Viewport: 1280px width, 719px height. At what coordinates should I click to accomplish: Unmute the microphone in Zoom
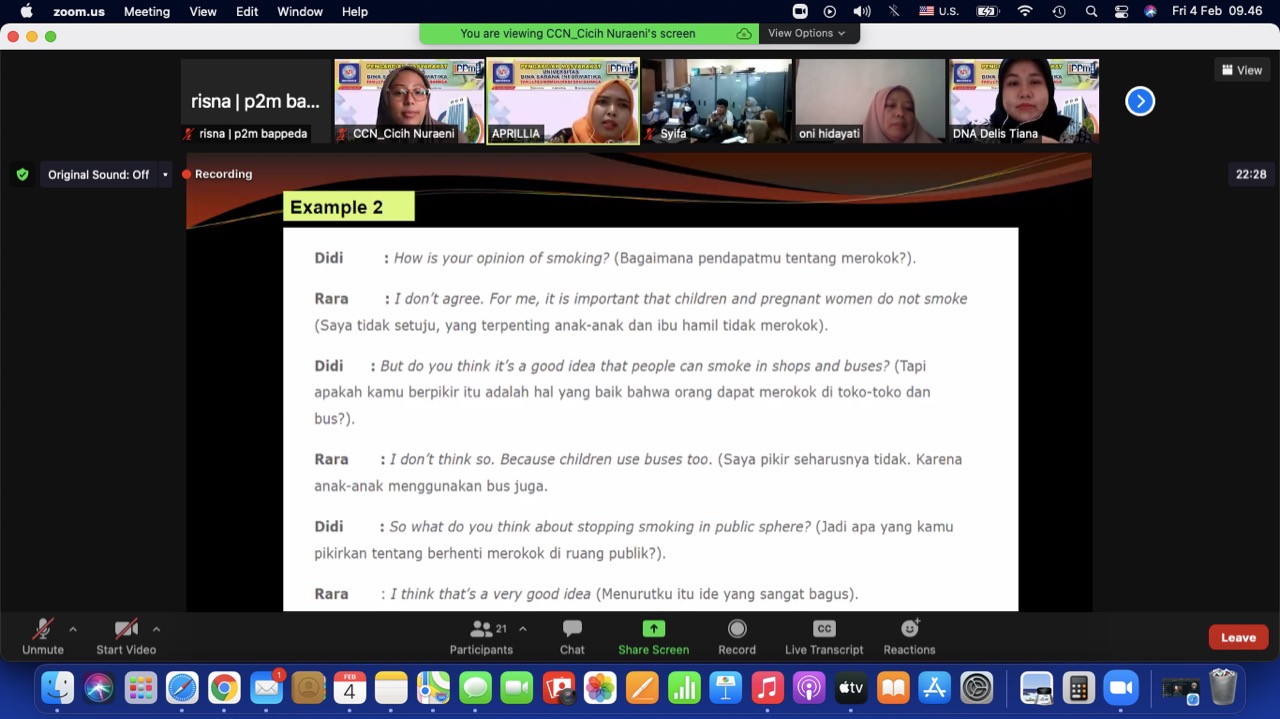point(43,637)
